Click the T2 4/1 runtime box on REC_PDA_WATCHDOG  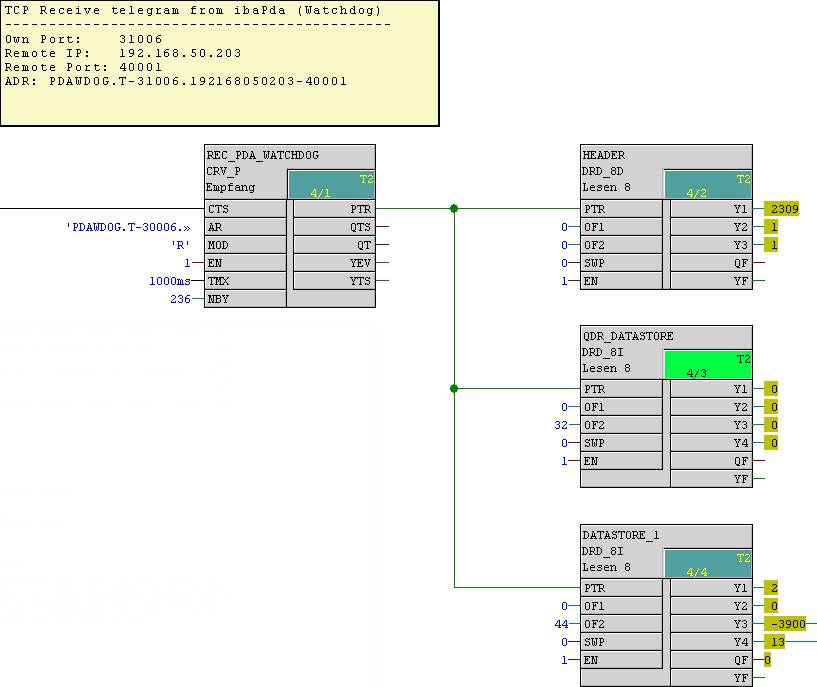[331, 185]
